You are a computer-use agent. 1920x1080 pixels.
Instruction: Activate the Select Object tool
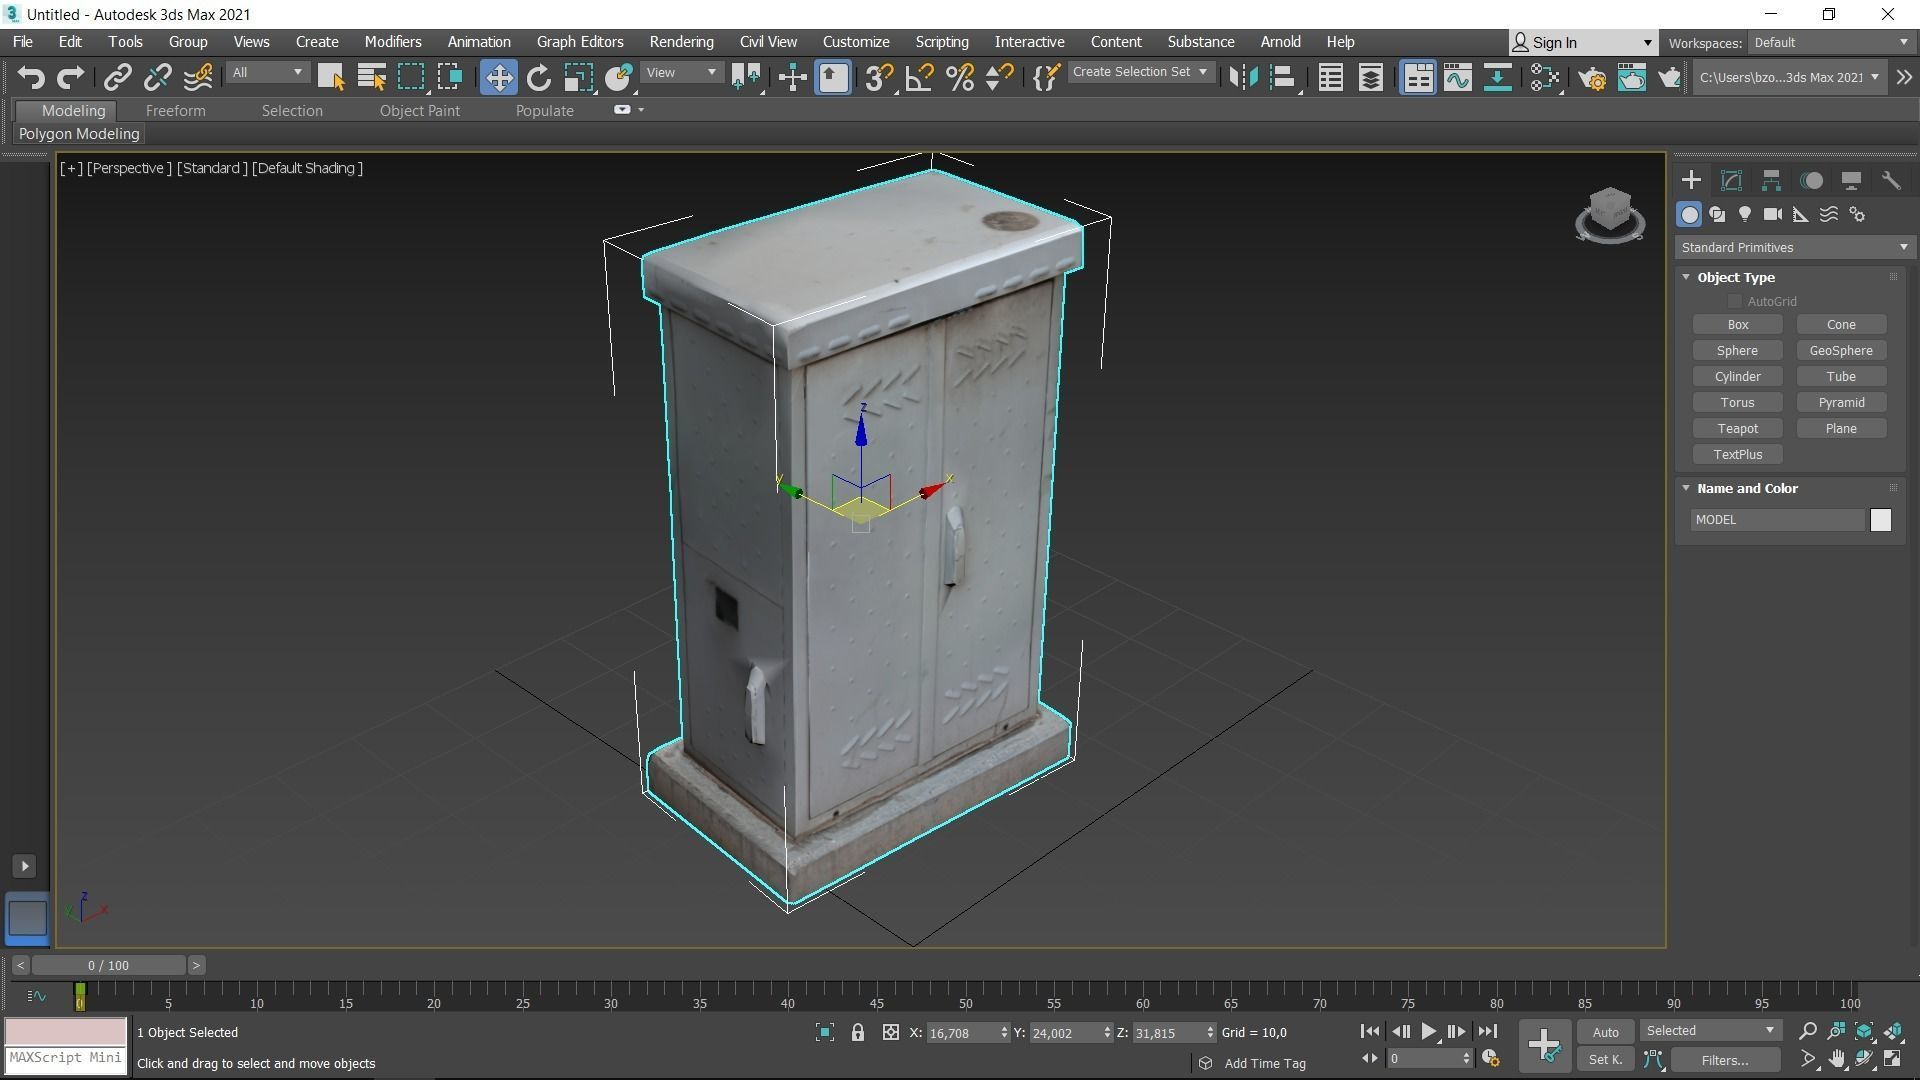tap(331, 77)
